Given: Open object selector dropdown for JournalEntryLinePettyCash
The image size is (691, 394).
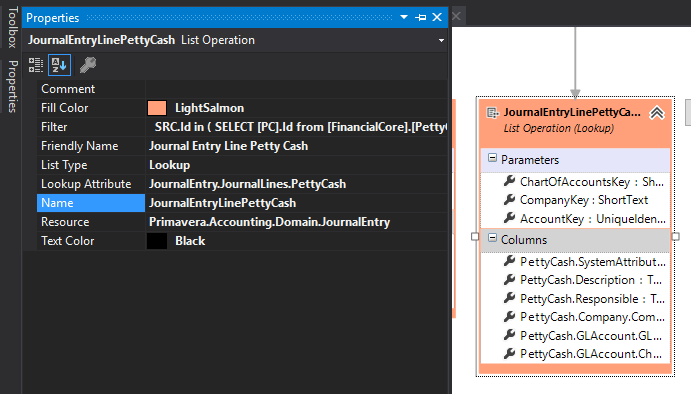Looking at the screenshot, I should tap(441, 41).
